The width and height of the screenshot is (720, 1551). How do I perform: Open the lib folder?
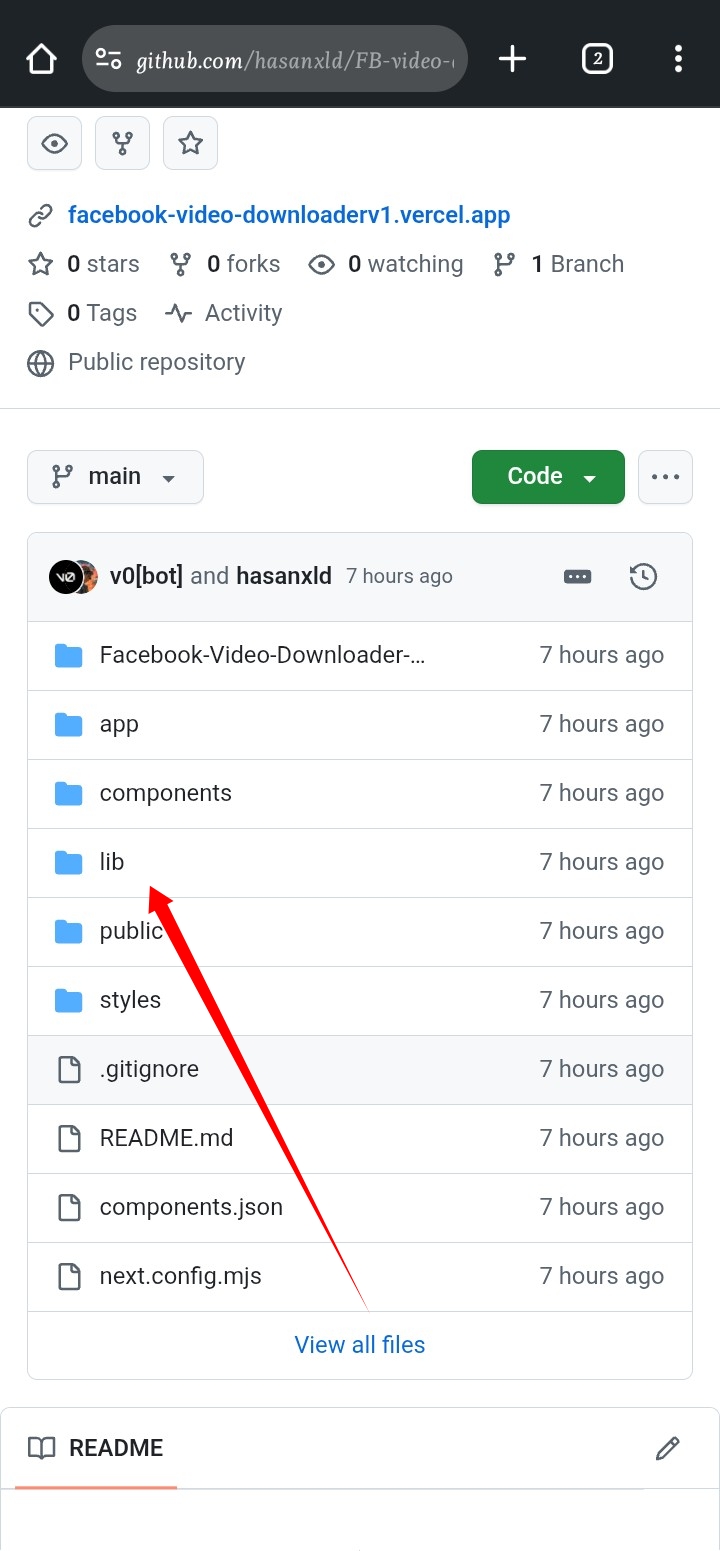point(112,862)
